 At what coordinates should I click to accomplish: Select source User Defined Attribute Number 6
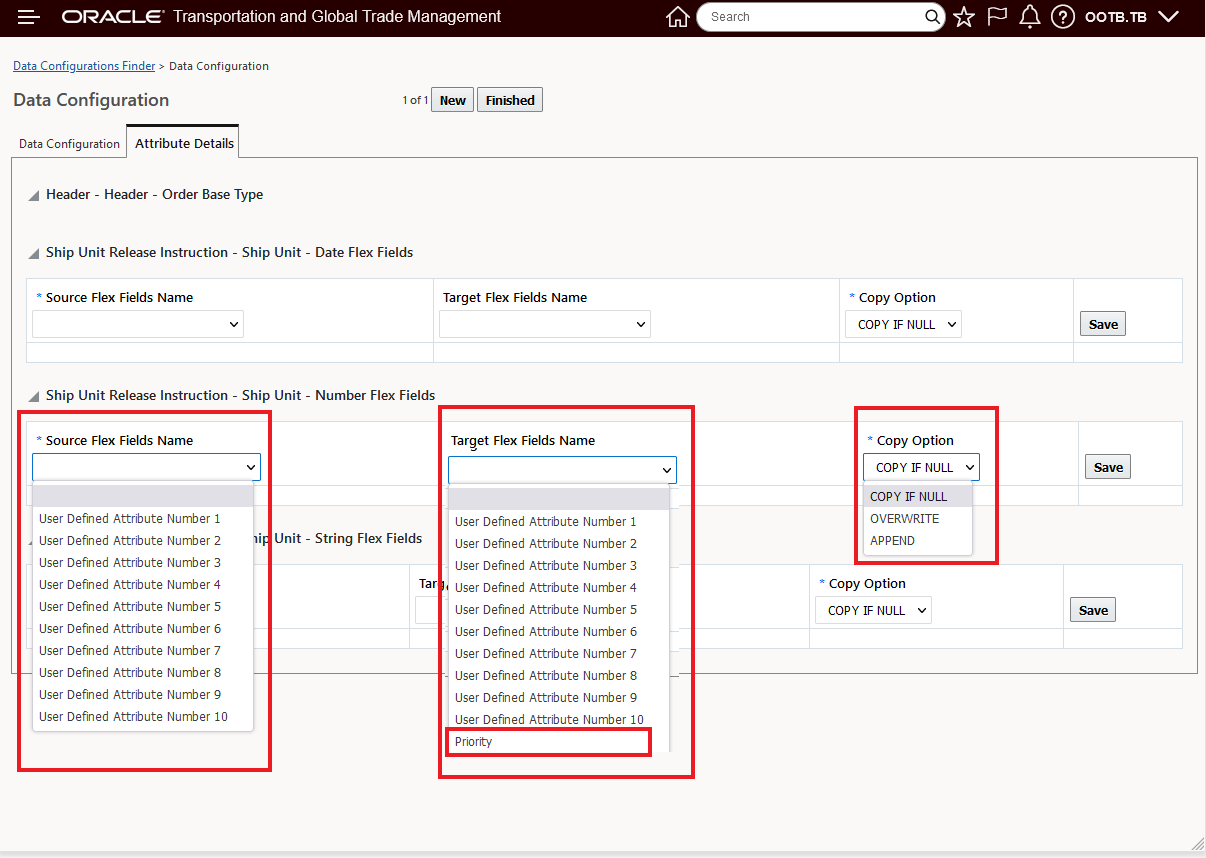[x=143, y=629]
